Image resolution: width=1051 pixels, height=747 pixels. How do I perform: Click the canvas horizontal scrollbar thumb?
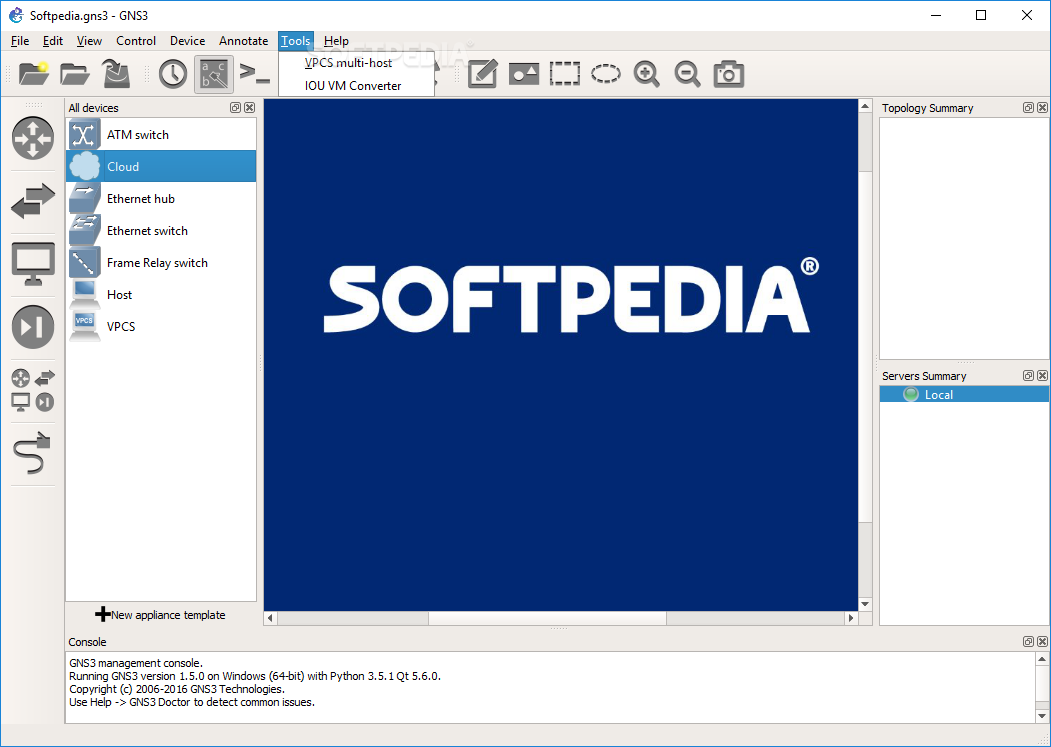[547, 618]
